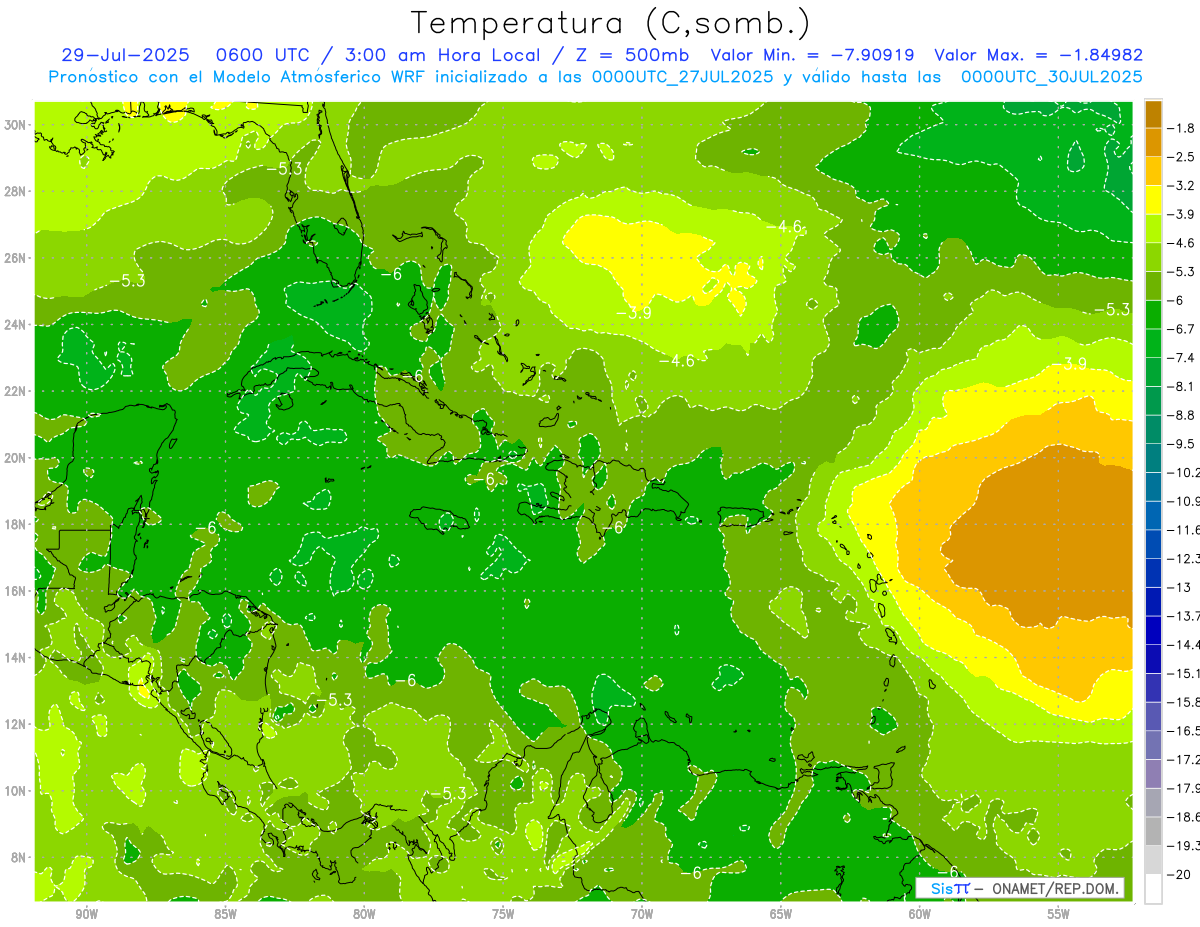Select the date text '29-Jul-2025'
Viewport: 1200px width, 927px height.
(124, 55)
